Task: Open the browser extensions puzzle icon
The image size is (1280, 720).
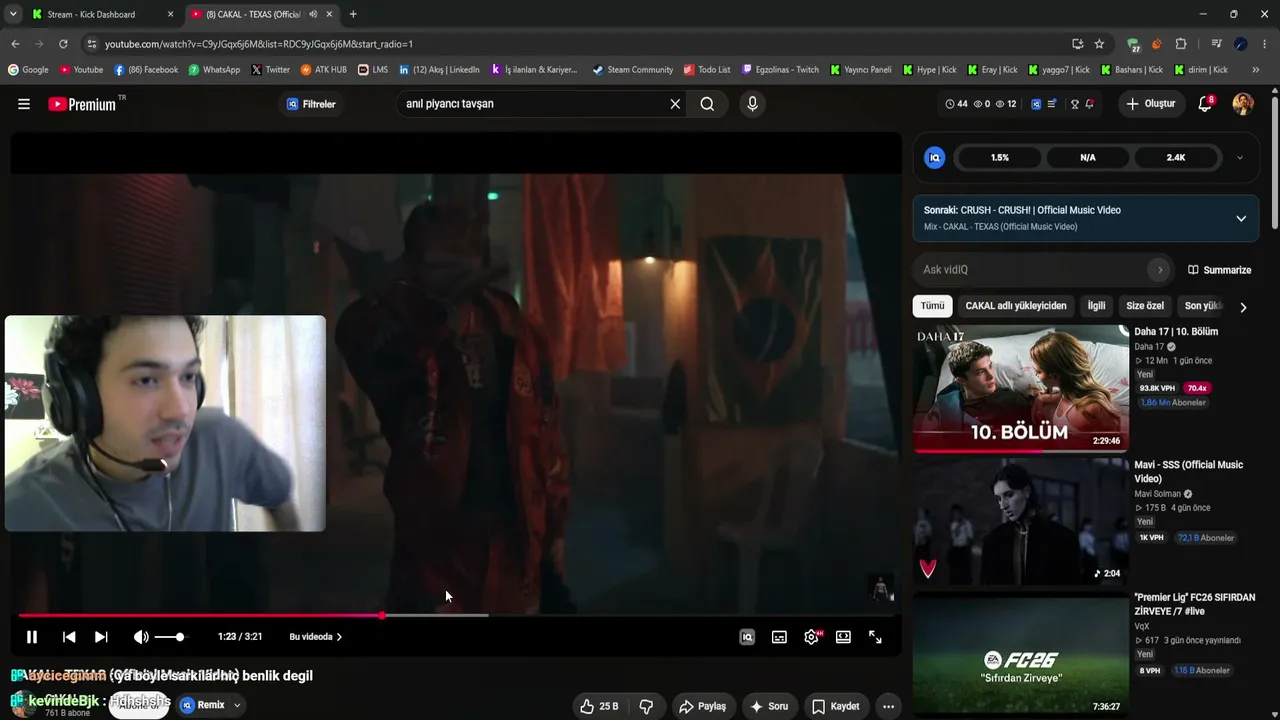Action: point(1181,44)
